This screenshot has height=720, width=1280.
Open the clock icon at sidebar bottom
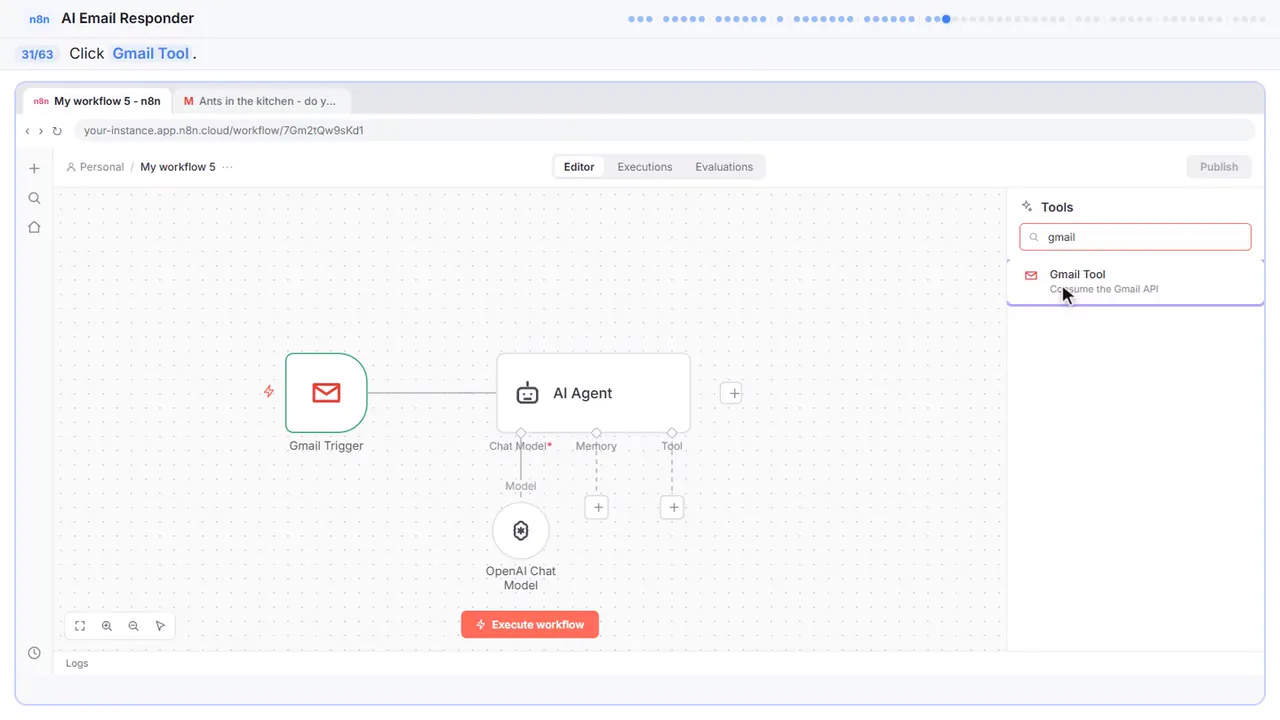coord(34,653)
